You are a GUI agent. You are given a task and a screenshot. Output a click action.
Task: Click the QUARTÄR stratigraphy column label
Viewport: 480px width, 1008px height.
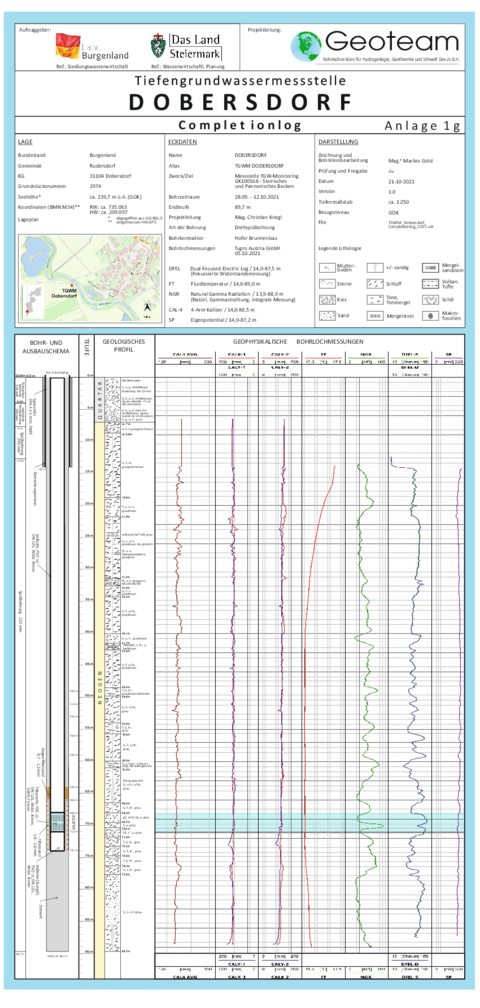pyautogui.click(x=100, y=399)
